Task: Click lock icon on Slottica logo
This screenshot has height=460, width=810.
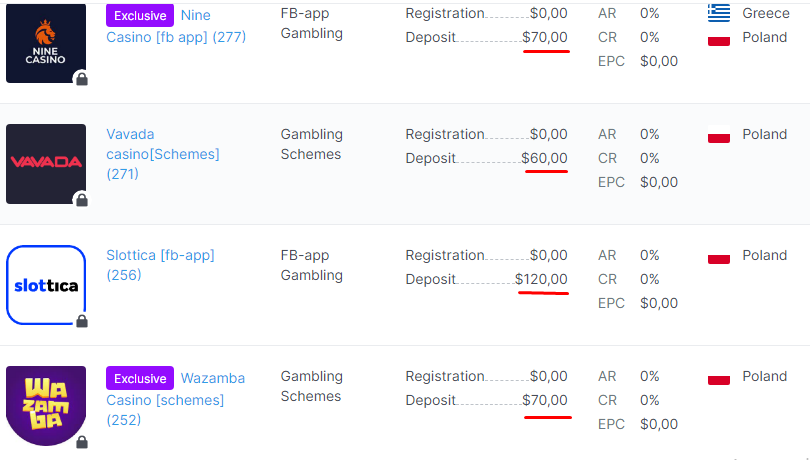Action: [82, 320]
